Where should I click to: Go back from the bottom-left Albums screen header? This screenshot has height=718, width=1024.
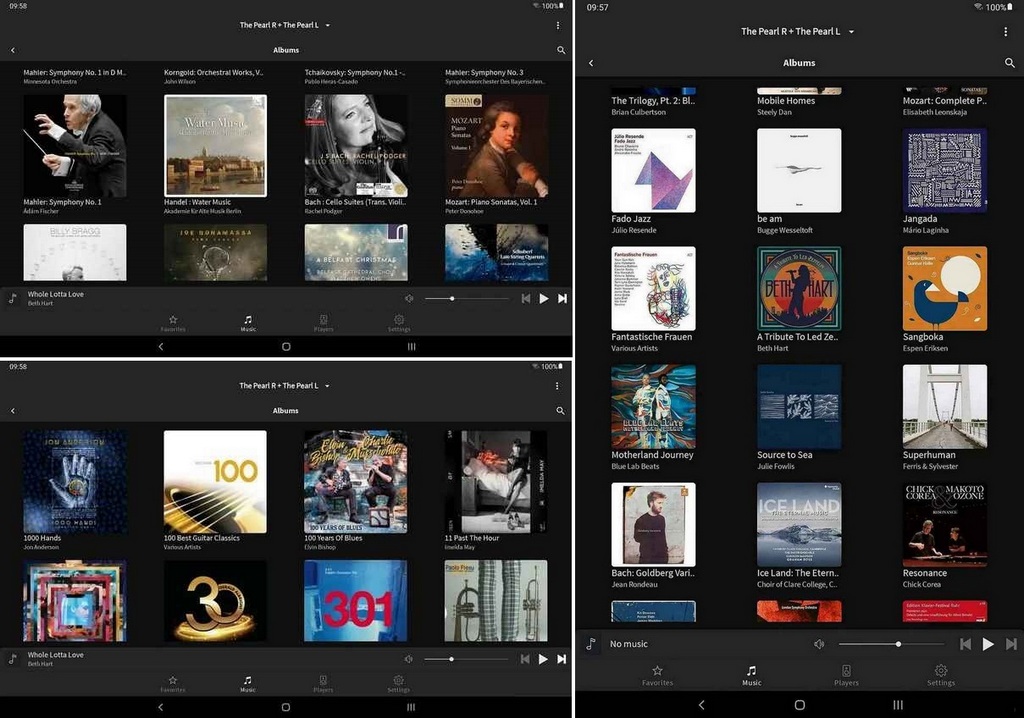[13, 411]
